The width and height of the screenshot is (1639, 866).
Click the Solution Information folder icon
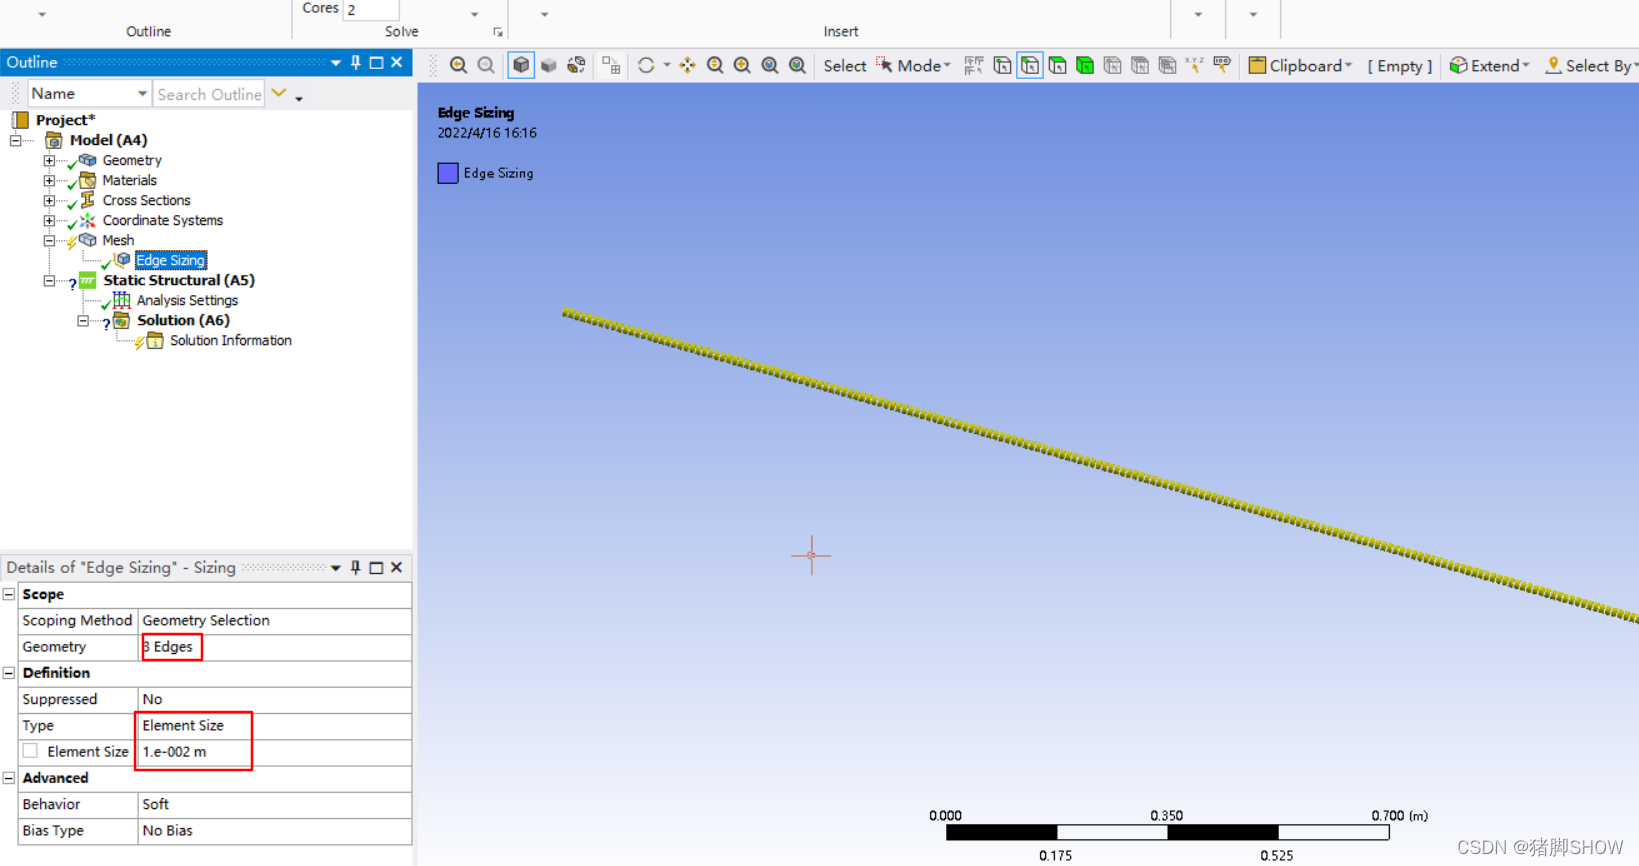point(155,340)
